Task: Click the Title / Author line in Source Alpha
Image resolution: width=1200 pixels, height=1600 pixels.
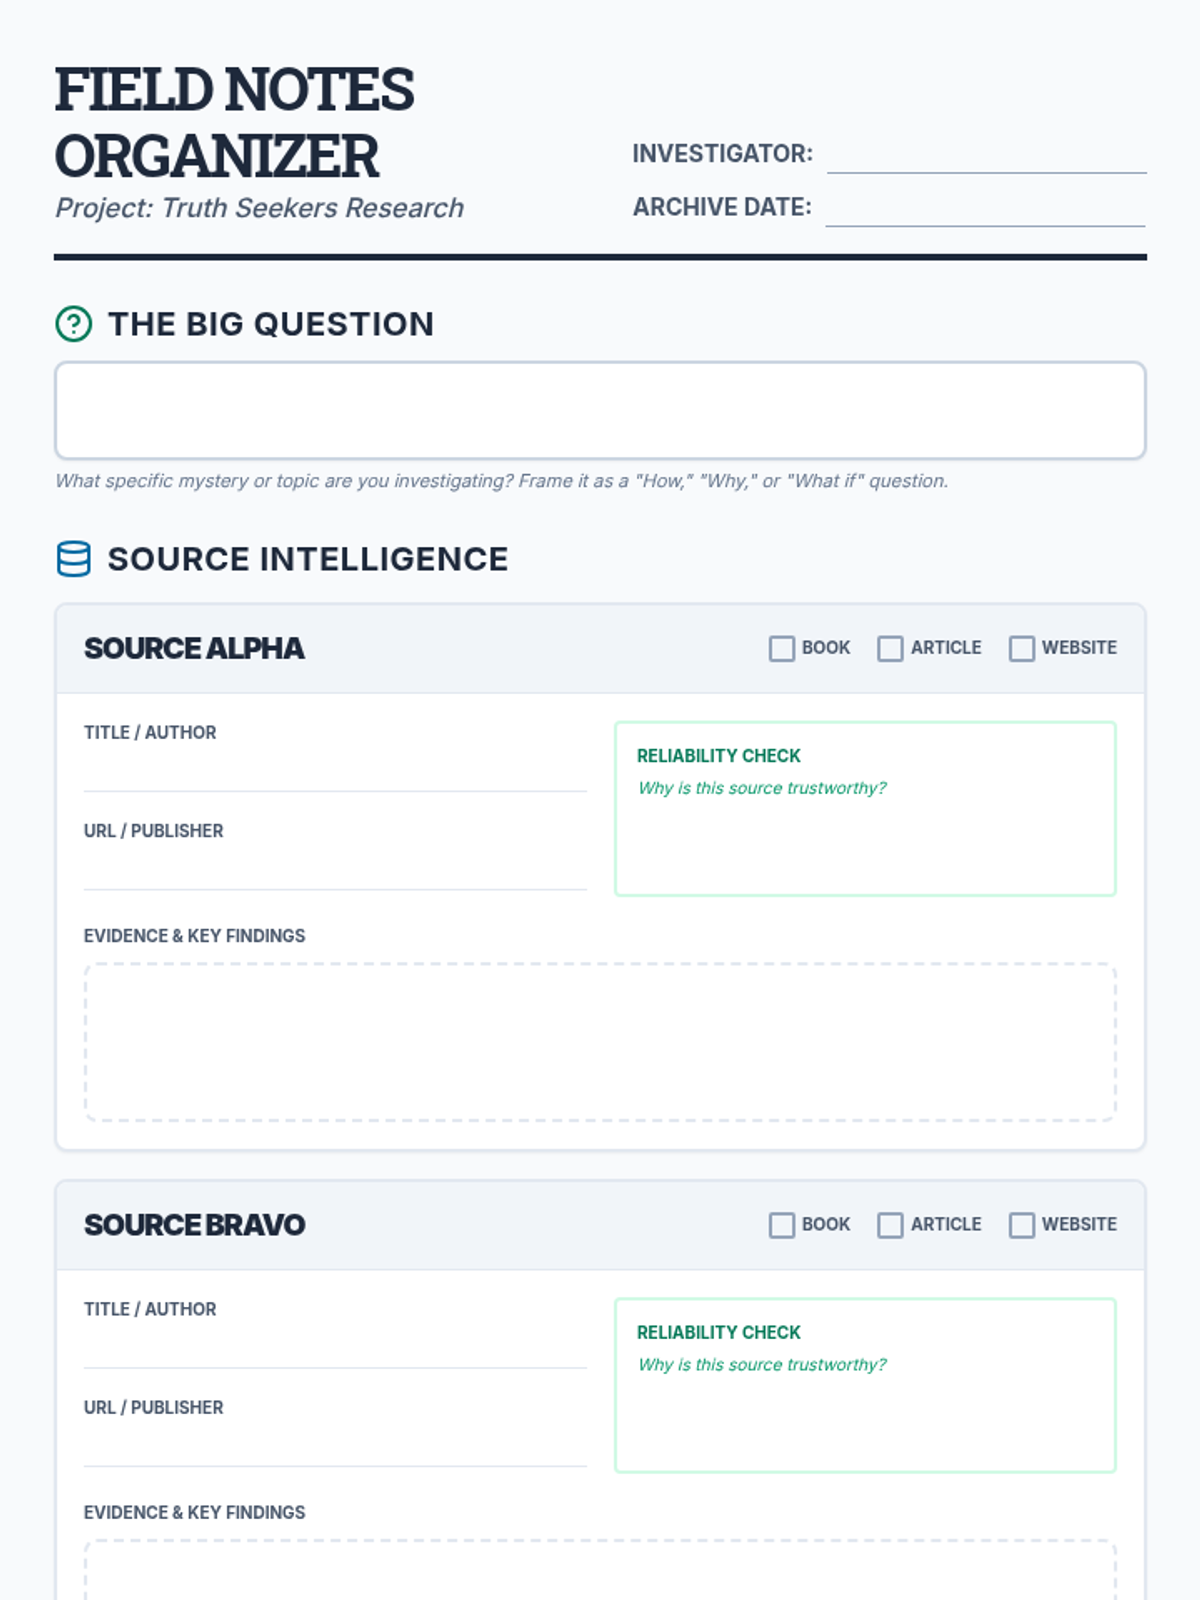Action: pyautogui.click(x=335, y=771)
